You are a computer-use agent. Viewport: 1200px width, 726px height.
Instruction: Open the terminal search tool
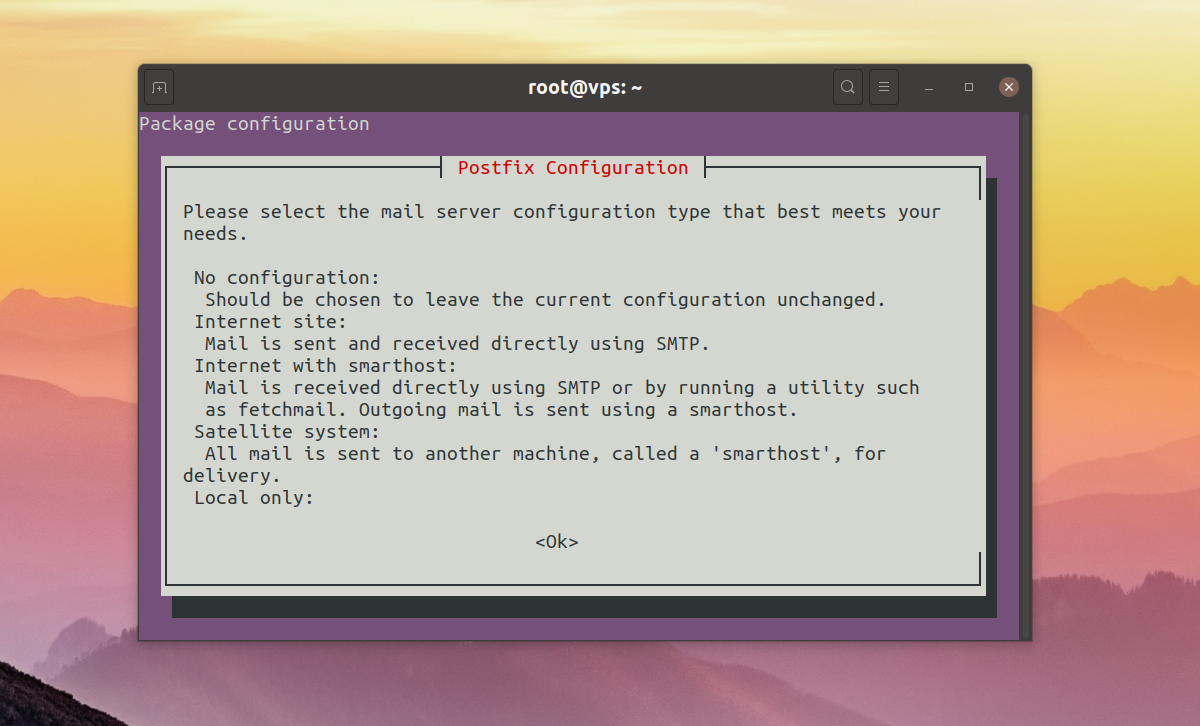(x=848, y=88)
